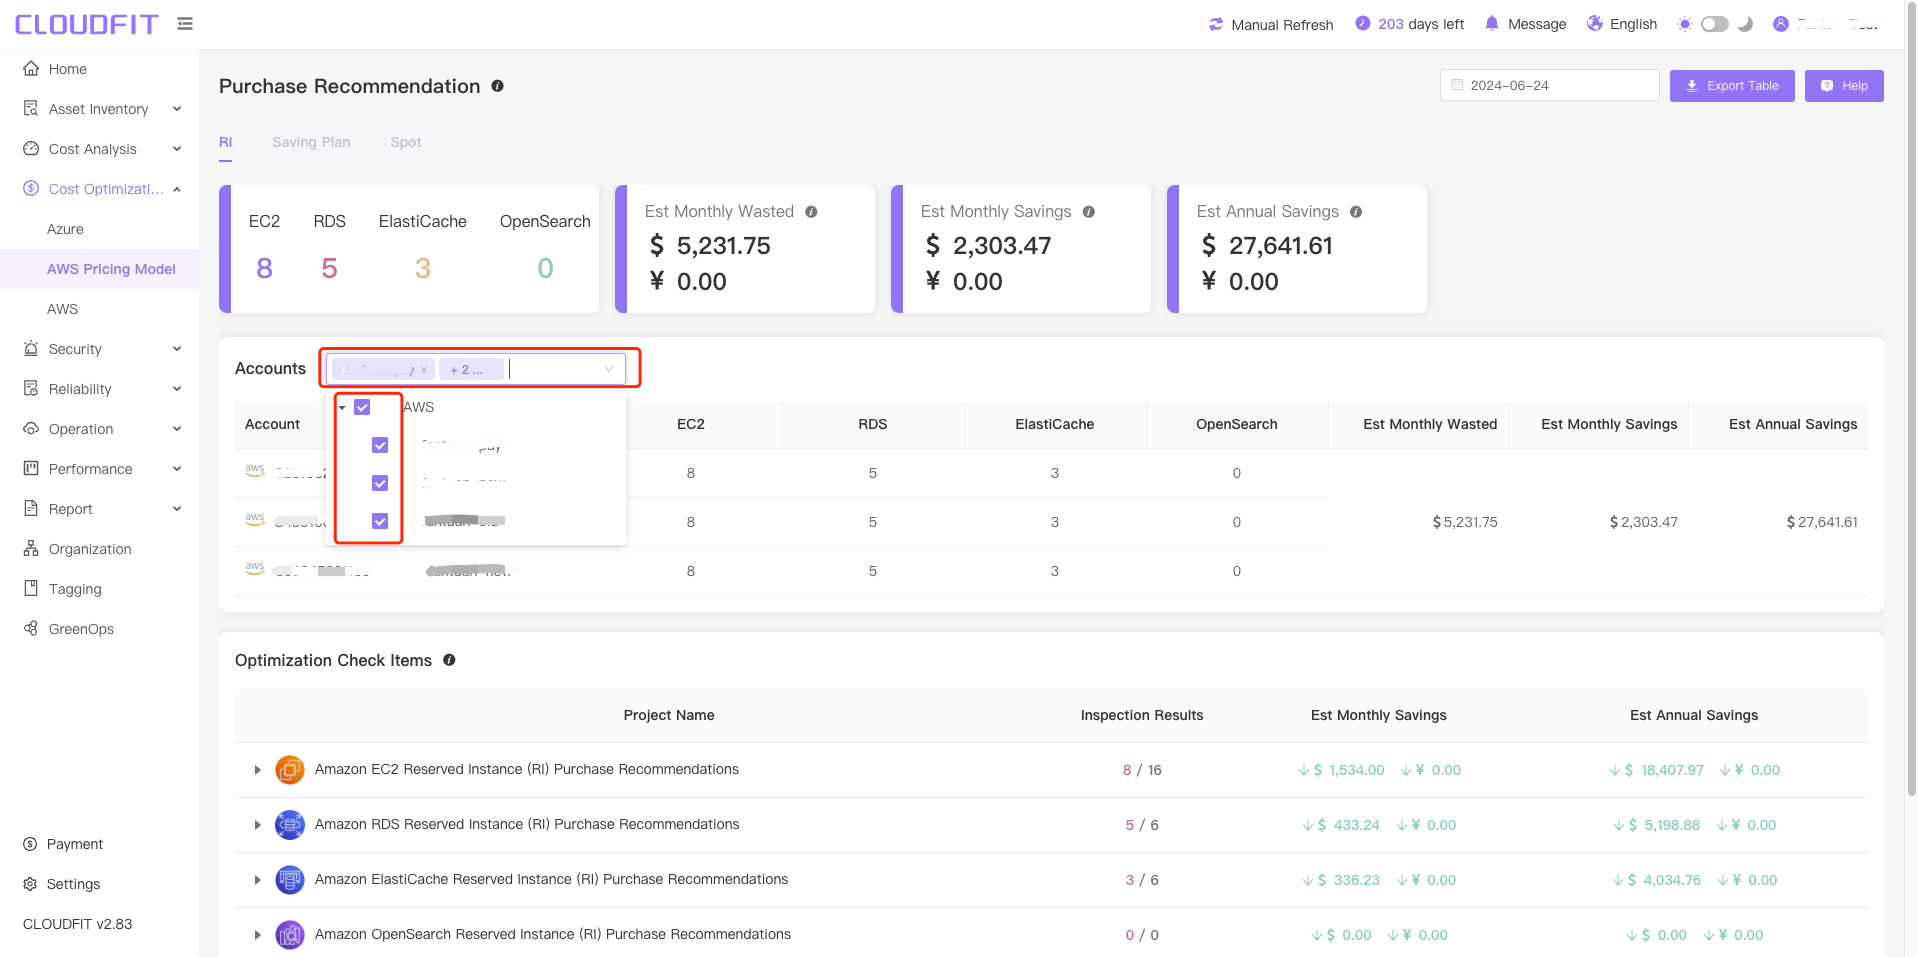
Task: Click the Home icon in sidebar
Action: [x=31, y=68]
